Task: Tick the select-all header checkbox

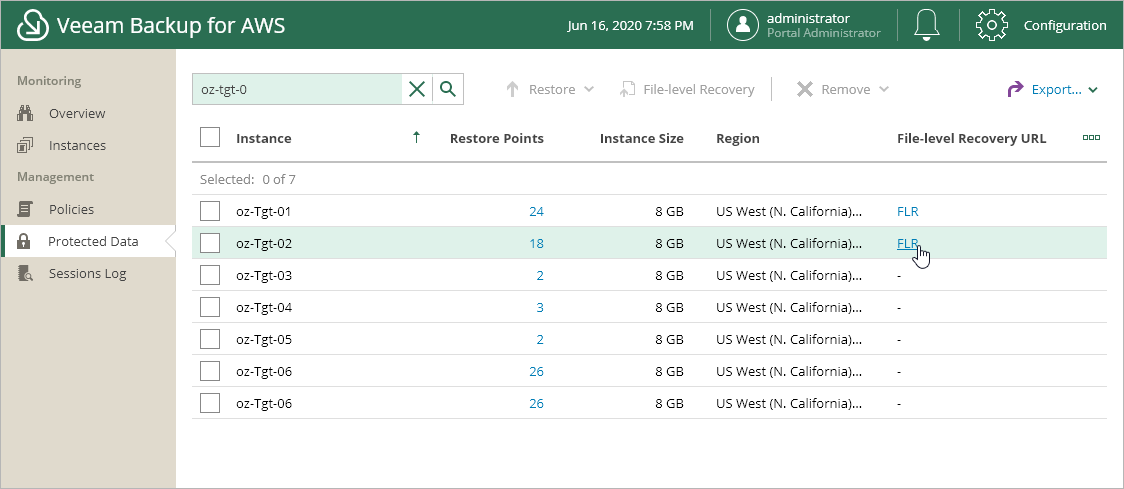Action: (x=210, y=138)
